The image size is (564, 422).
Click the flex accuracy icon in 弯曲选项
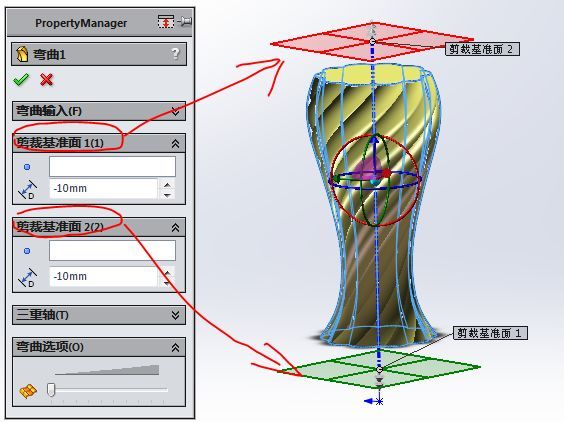[28, 391]
